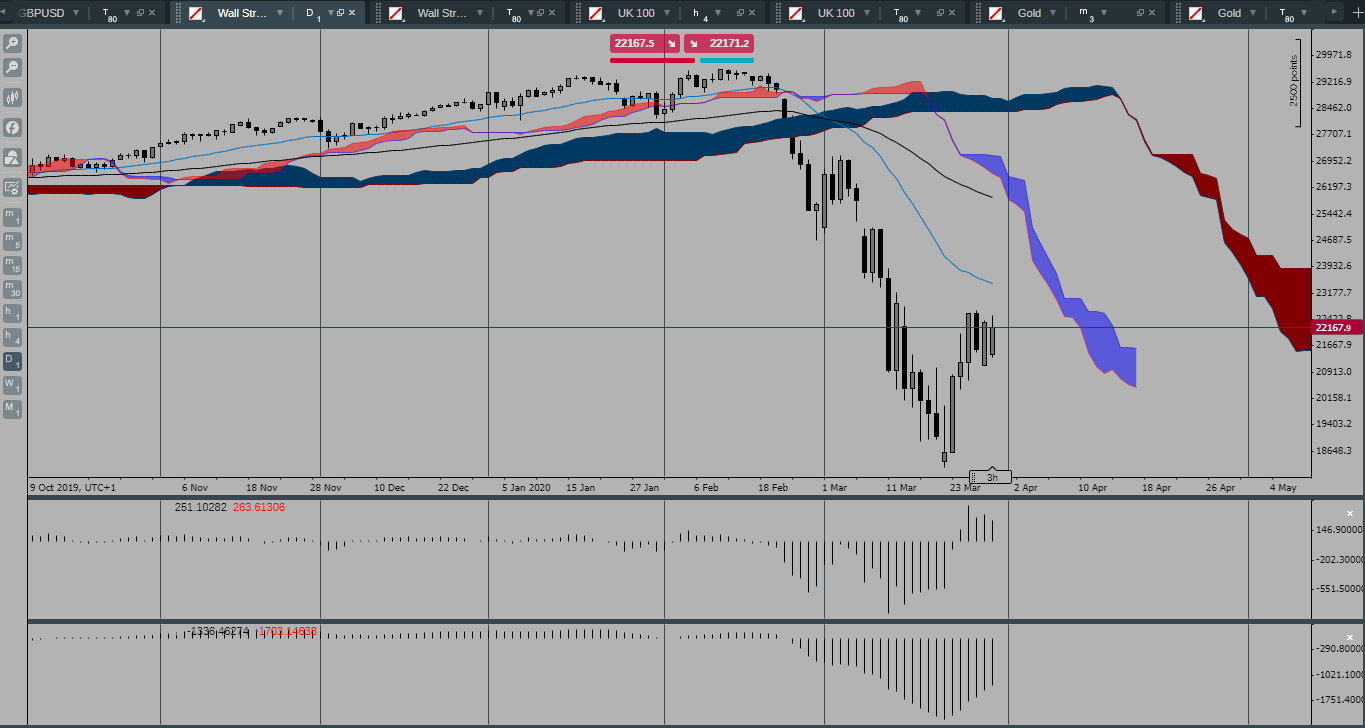
Task: Open the chart settings icon in sidebar
Action: pyautogui.click(x=13, y=186)
